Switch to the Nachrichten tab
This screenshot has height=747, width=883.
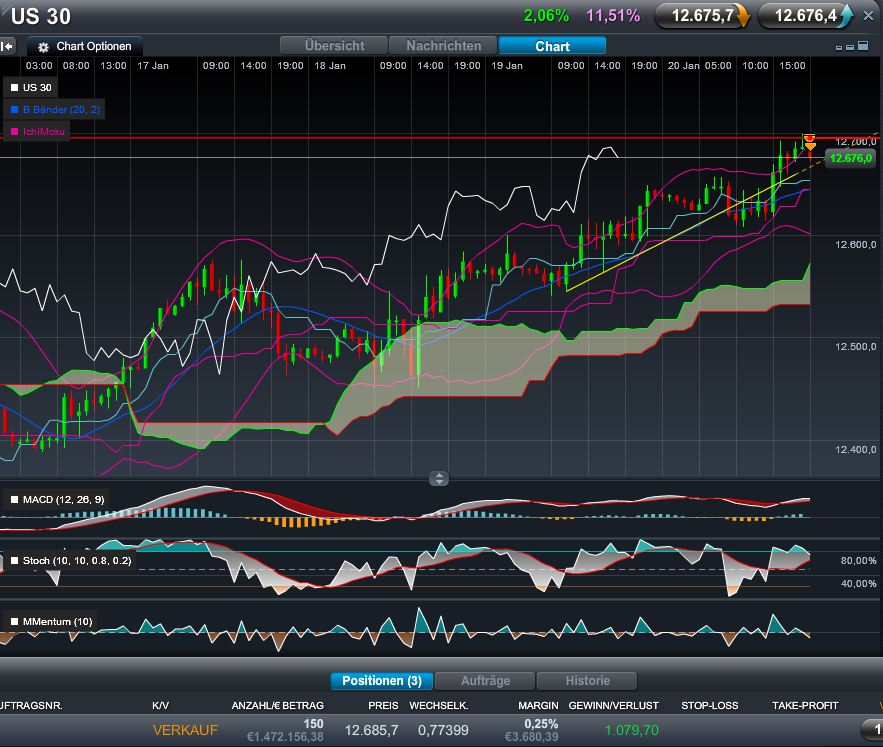click(441, 45)
